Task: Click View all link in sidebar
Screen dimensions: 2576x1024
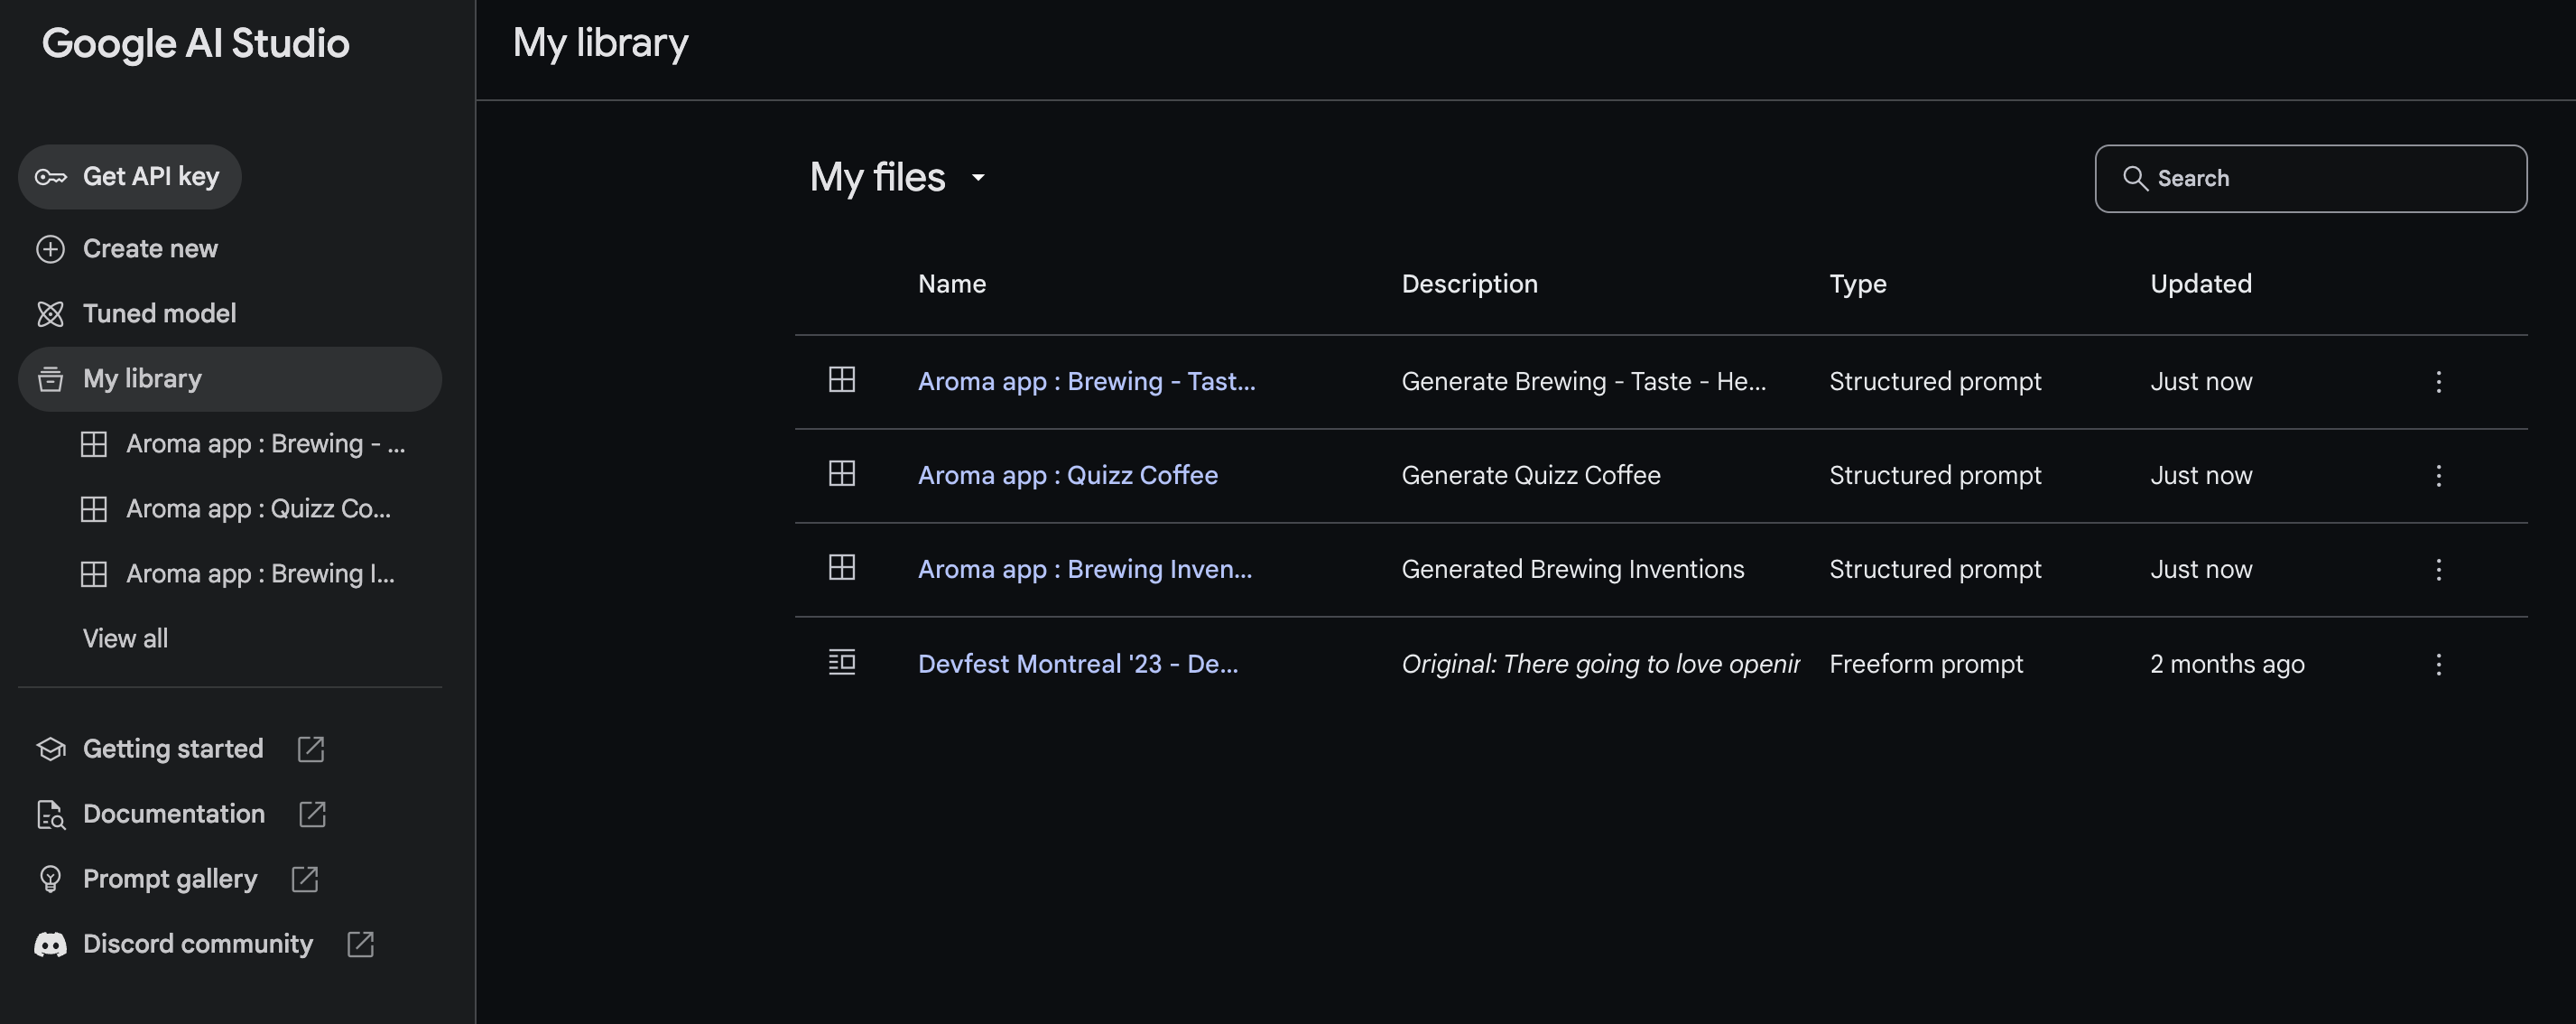Action: pos(125,639)
